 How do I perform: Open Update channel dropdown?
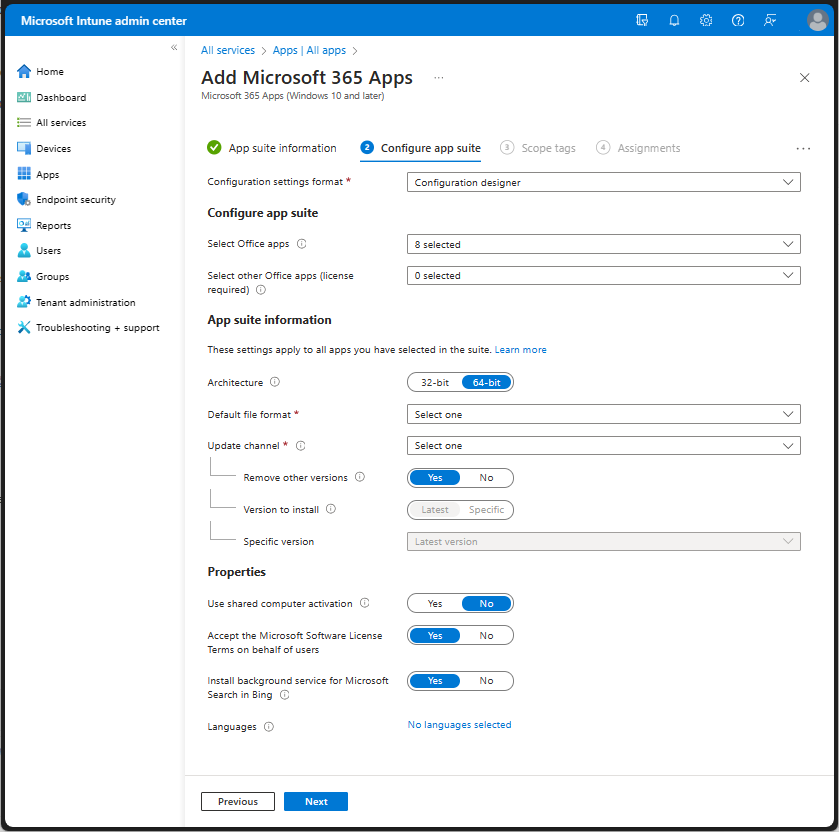pyautogui.click(x=604, y=446)
